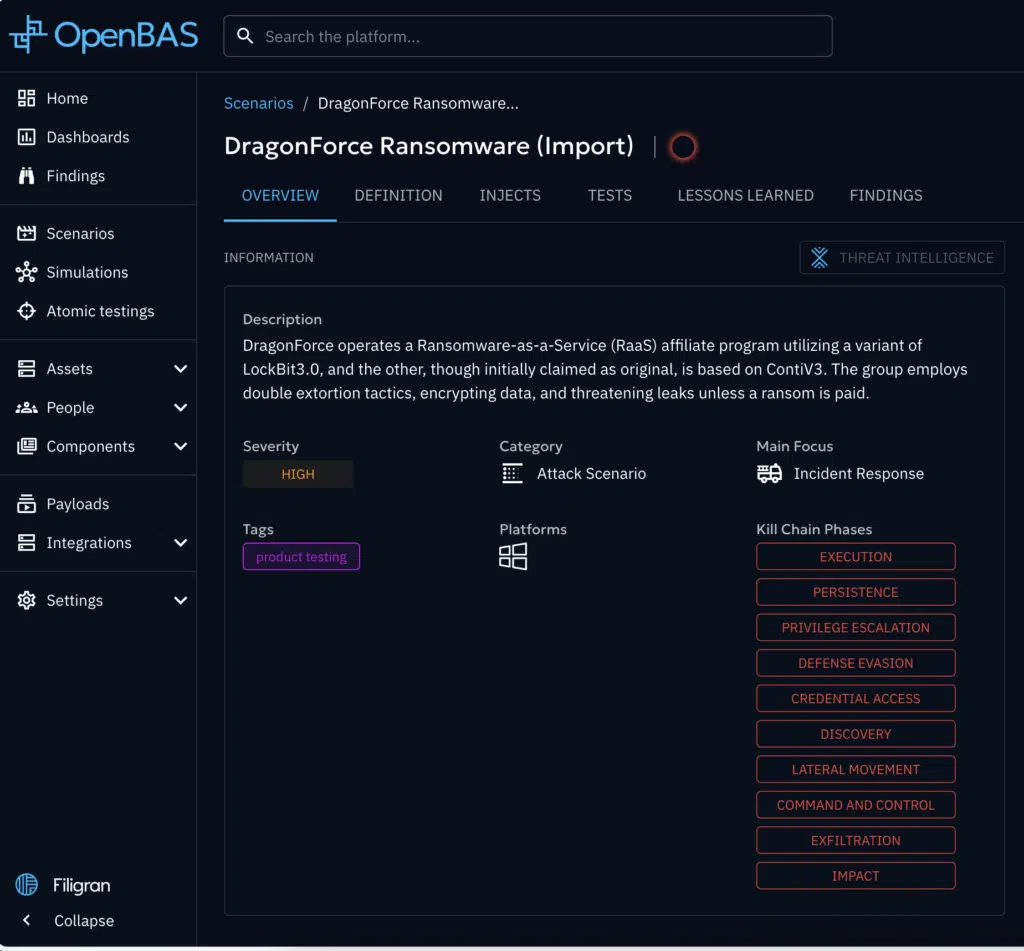
Task: Expand the People submenu arrow
Action: [x=180, y=408]
